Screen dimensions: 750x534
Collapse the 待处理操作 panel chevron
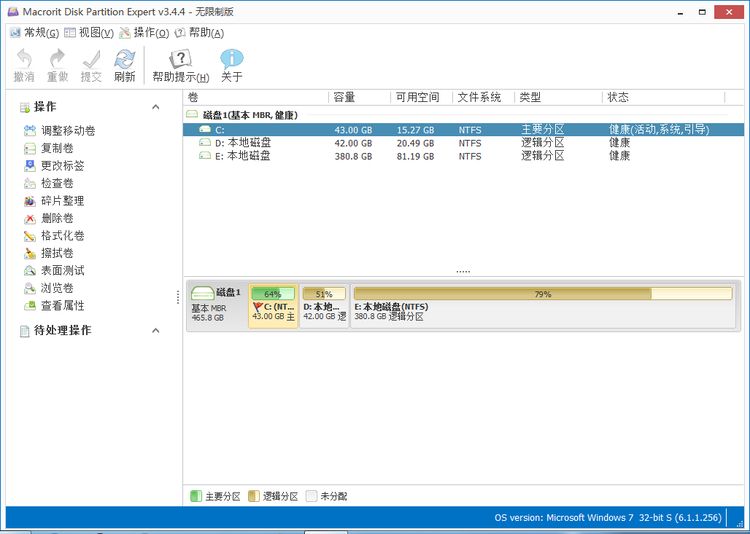point(155,330)
